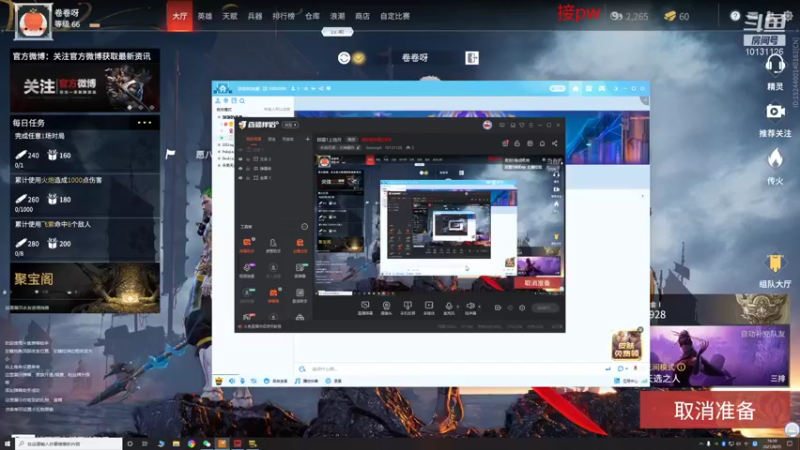The height and width of the screenshot is (450, 800).
Task: Click the 取消准备 cancel ready button
Action: click(714, 411)
